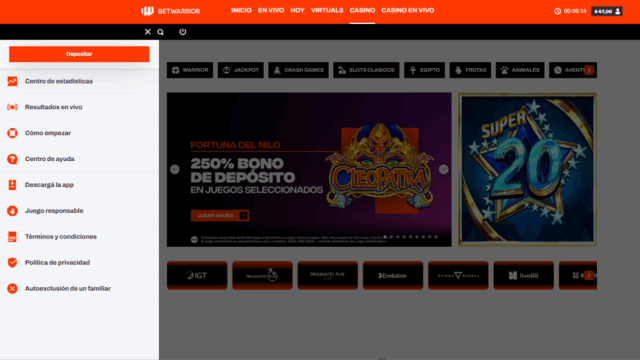The height and width of the screenshot is (360, 640).
Task: Go to previous banner slide
Action: (x=175, y=169)
